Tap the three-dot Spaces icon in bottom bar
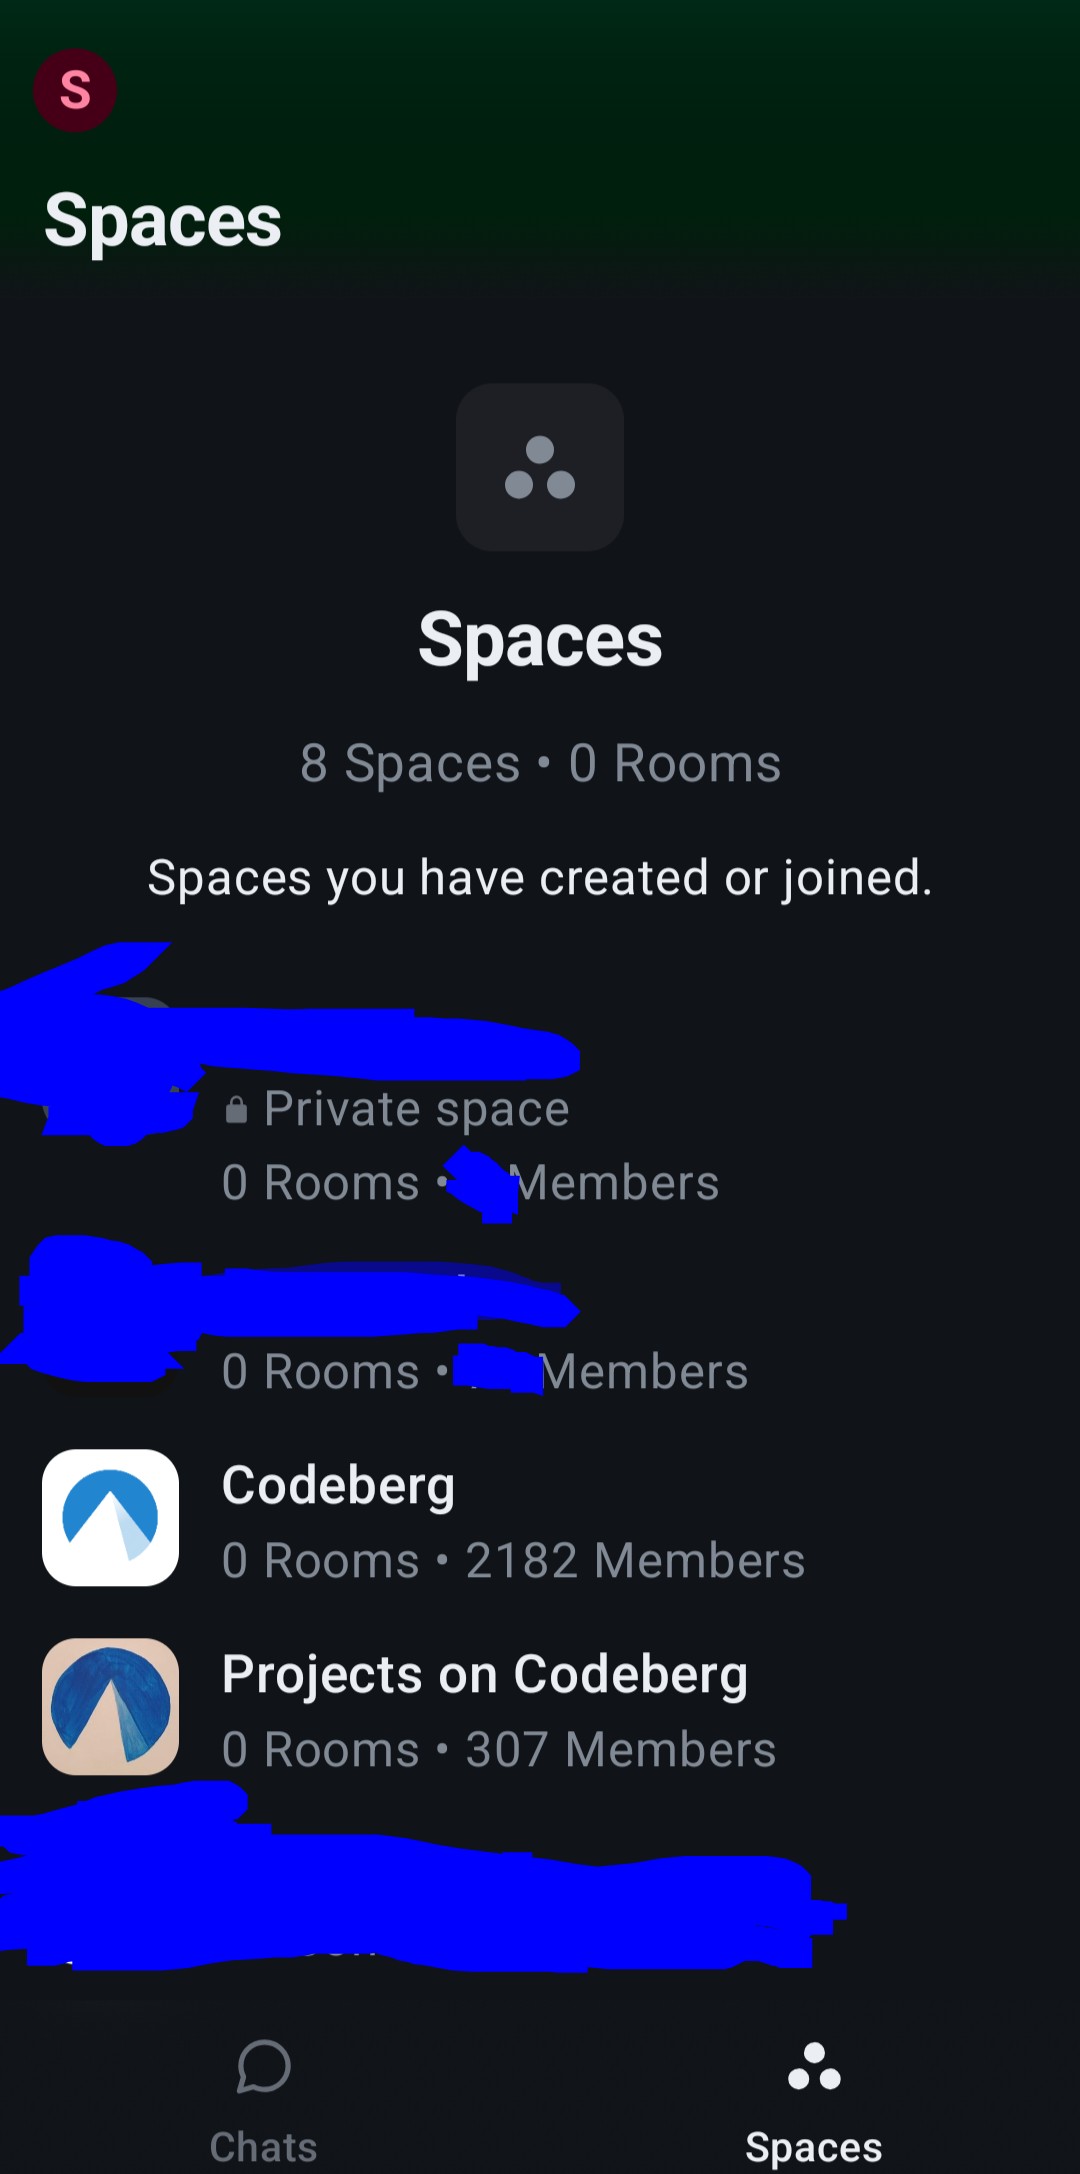Image resolution: width=1080 pixels, height=2174 pixels. coord(814,2066)
